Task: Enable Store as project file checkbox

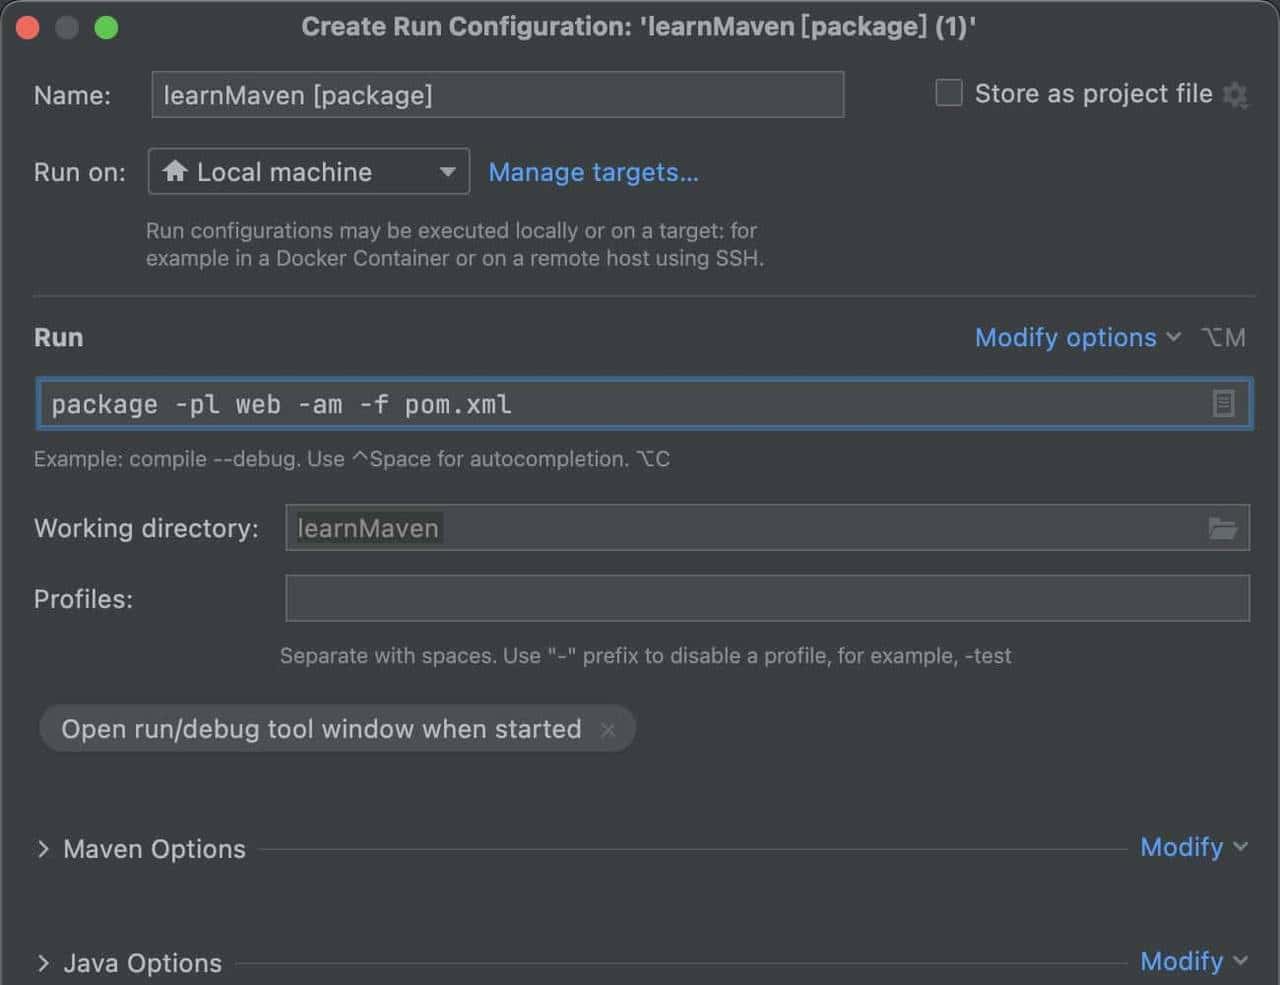Action: (x=948, y=93)
